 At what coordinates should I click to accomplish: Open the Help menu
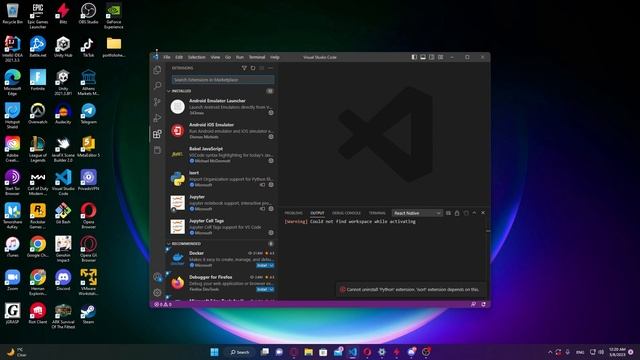click(x=275, y=57)
